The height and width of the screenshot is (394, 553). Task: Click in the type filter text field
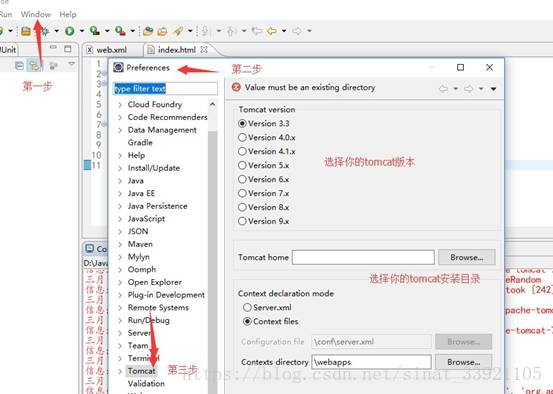point(165,89)
